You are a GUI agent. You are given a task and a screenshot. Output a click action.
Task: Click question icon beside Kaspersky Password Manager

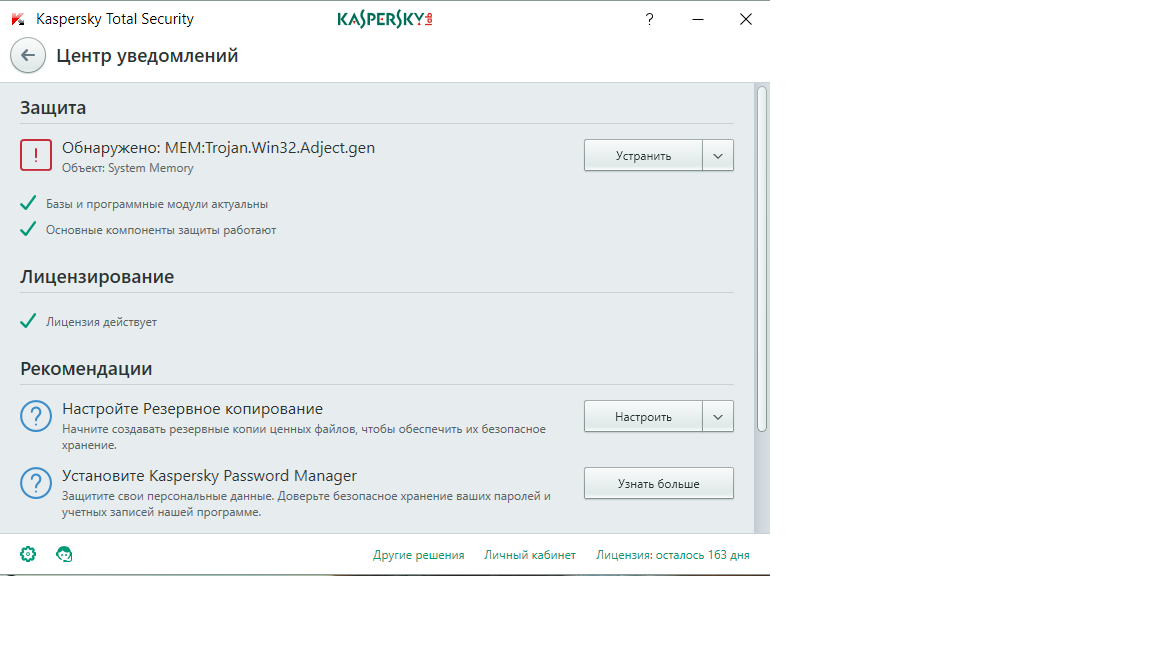point(36,483)
